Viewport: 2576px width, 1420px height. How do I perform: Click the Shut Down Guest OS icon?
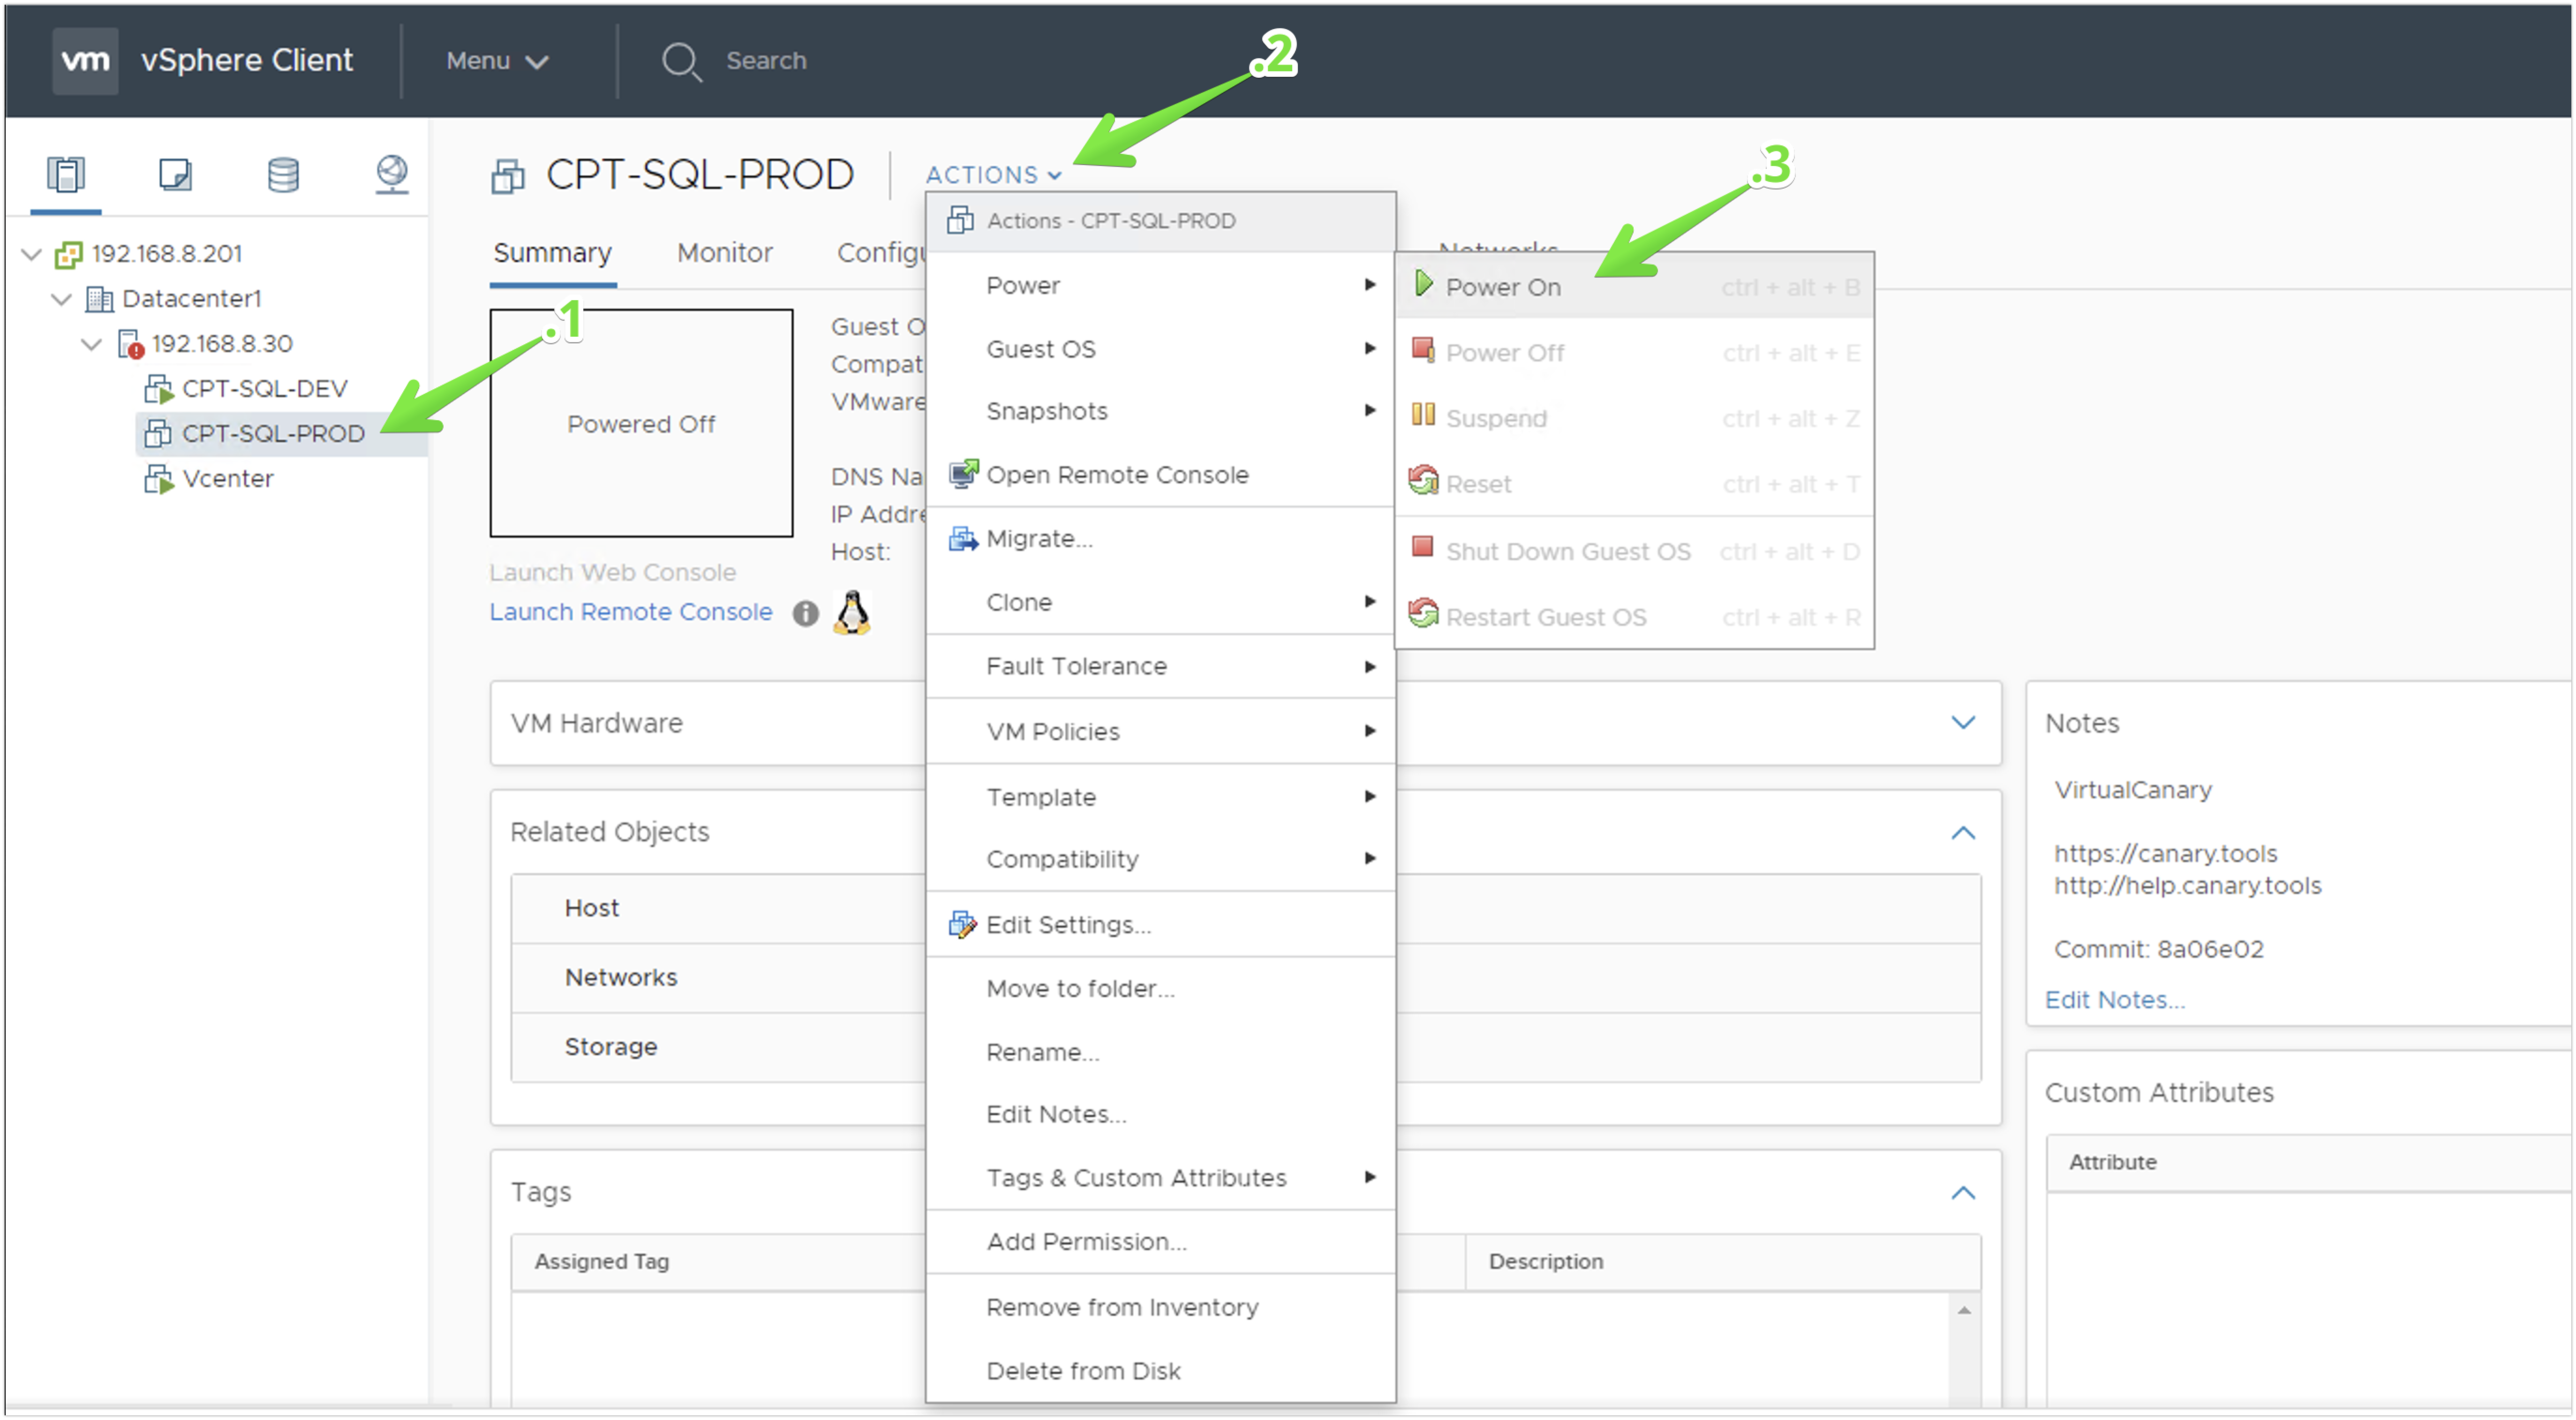click(1422, 546)
